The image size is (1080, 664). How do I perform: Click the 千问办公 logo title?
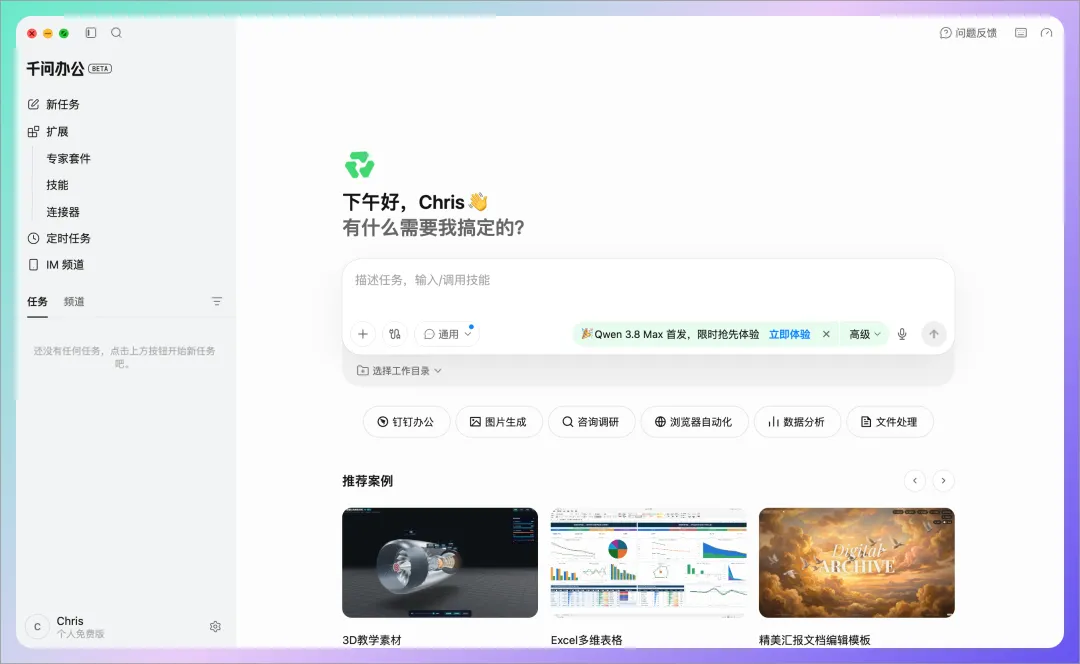(55, 68)
